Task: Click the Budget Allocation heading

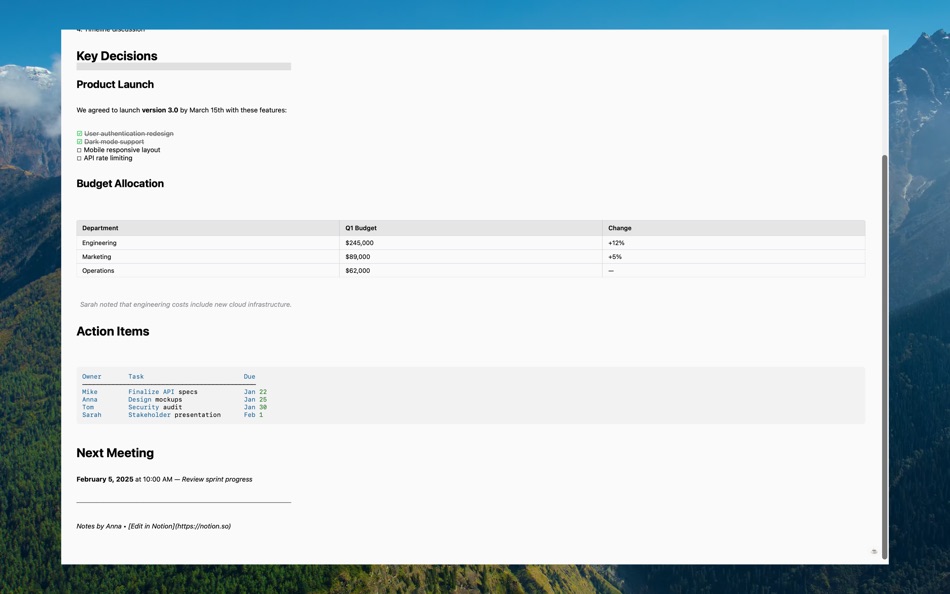Action: [x=120, y=184]
